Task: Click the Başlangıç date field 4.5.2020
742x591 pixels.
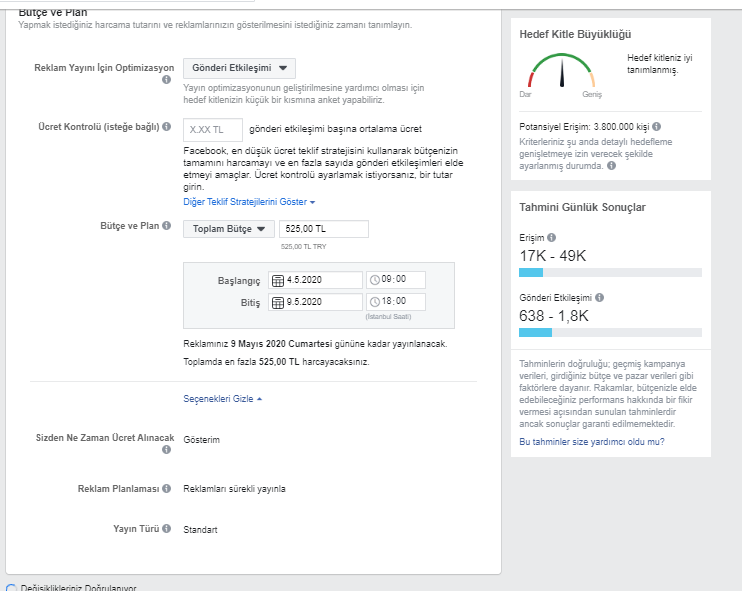Action: pyautogui.click(x=315, y=280)
